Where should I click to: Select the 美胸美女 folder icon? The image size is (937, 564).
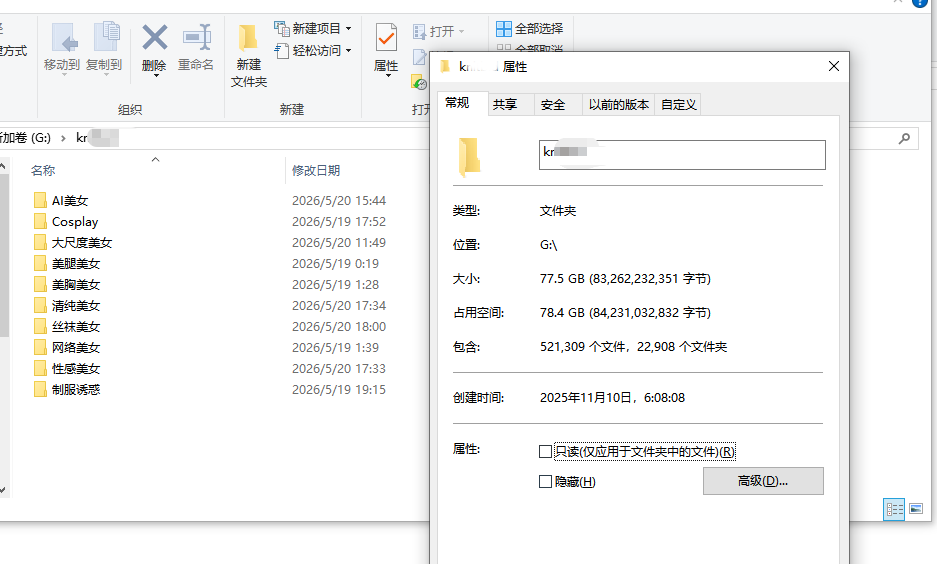click(40, 284)
